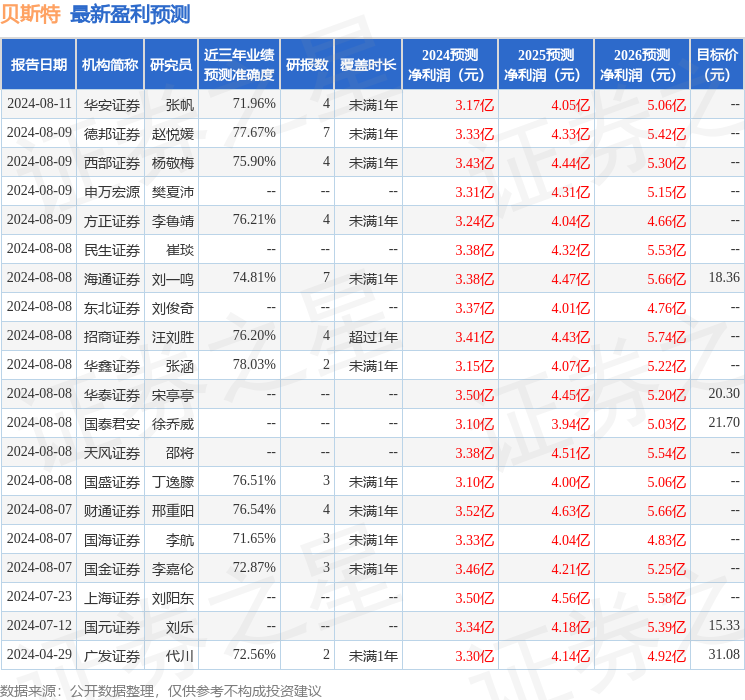This screenshot has height=700, width=745.
Task: Click the 2024-07-12 report date
Action: coord(39,625)
